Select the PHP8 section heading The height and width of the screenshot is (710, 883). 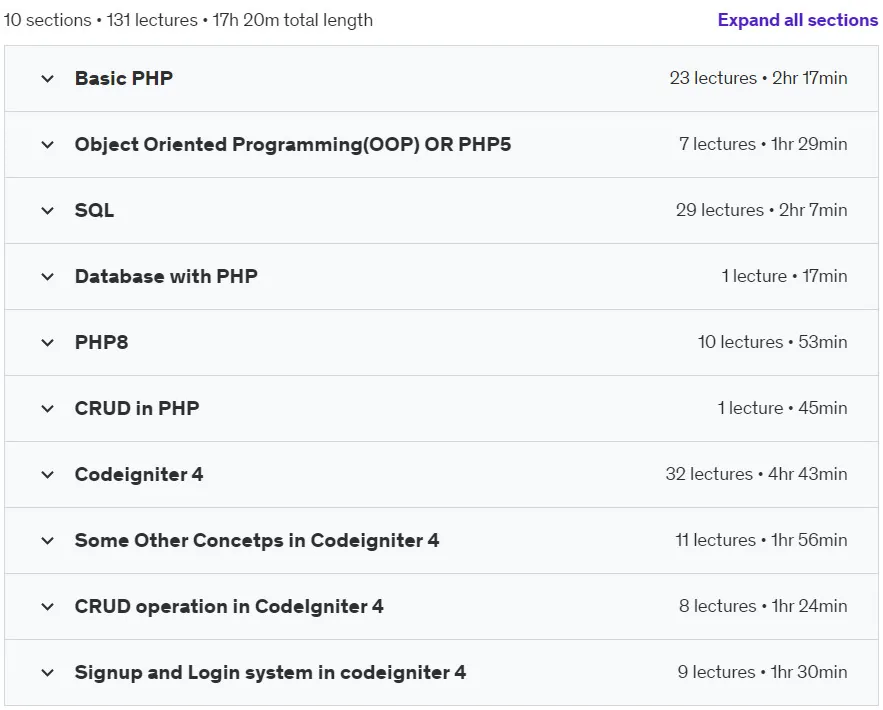[x=101, y=342]
